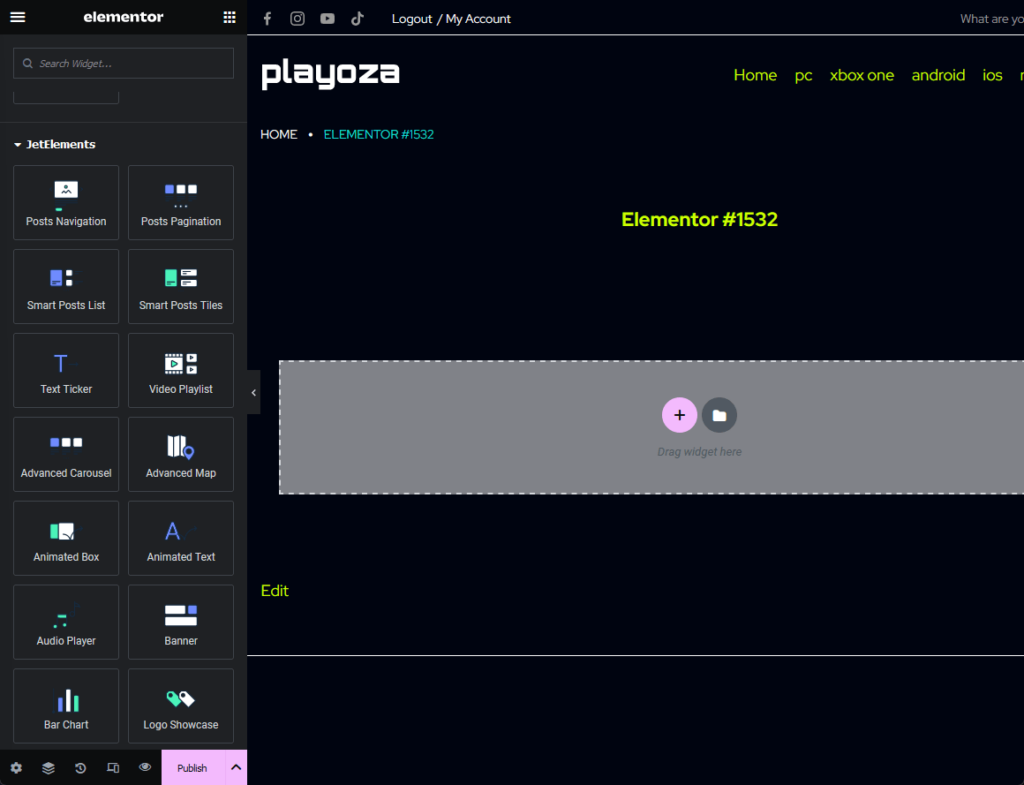The height and width of the screenshot is (785, 1024).
Task: Select the Bar Chart widget
Action: [x=66, y=706]
